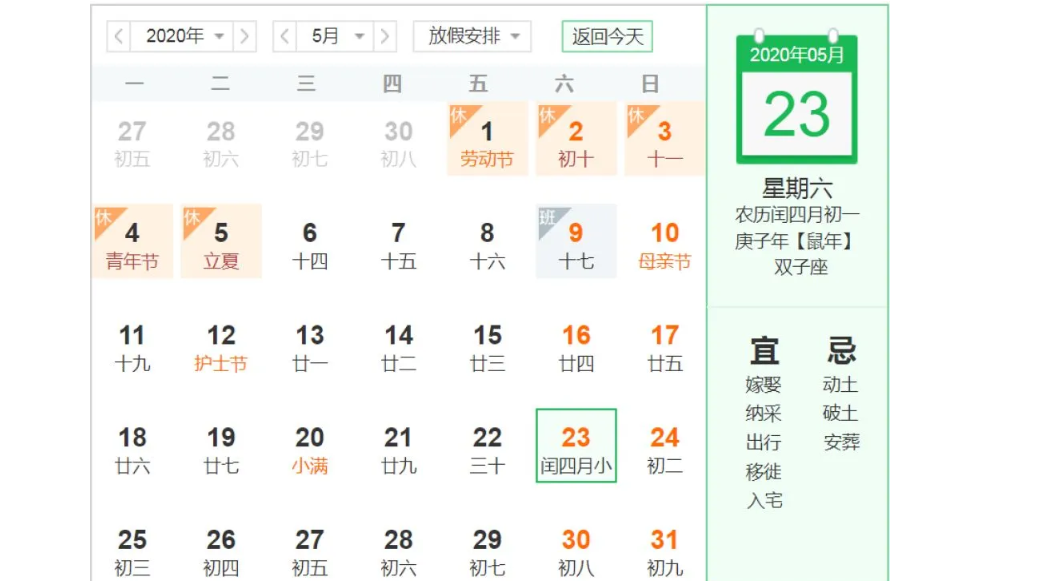Click the next year arrow

click(245, 37)
